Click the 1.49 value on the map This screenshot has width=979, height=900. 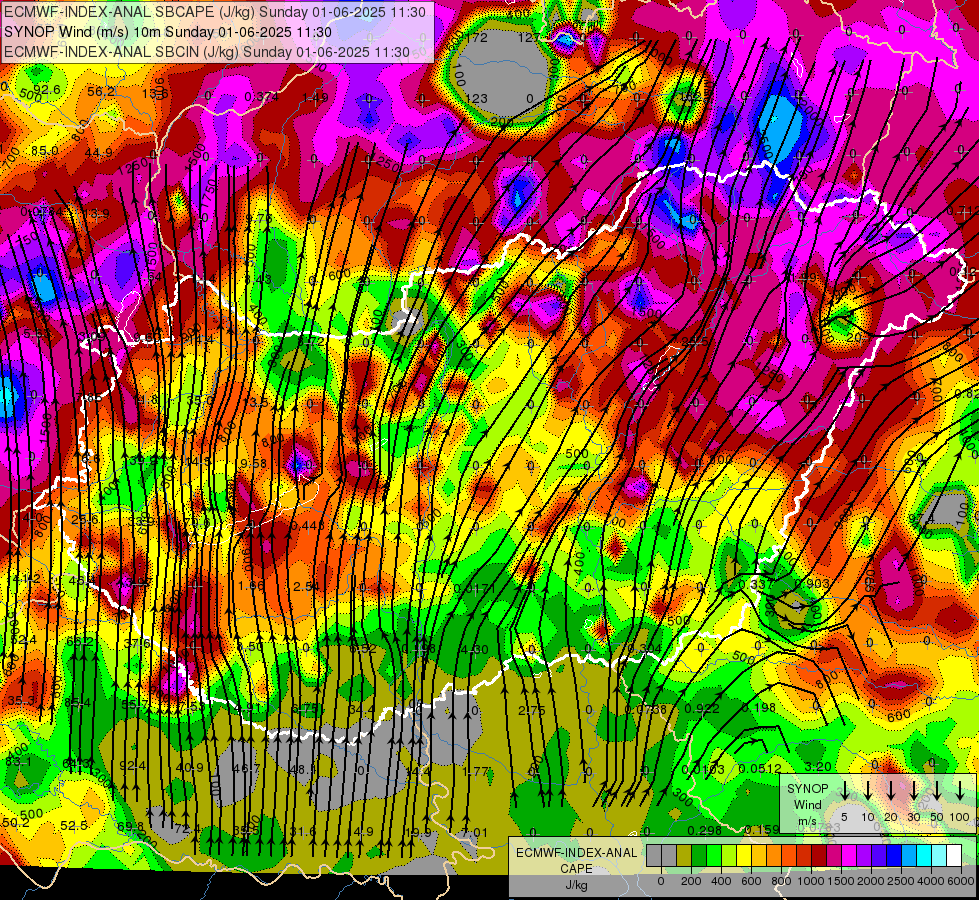(x=315, y=97)
